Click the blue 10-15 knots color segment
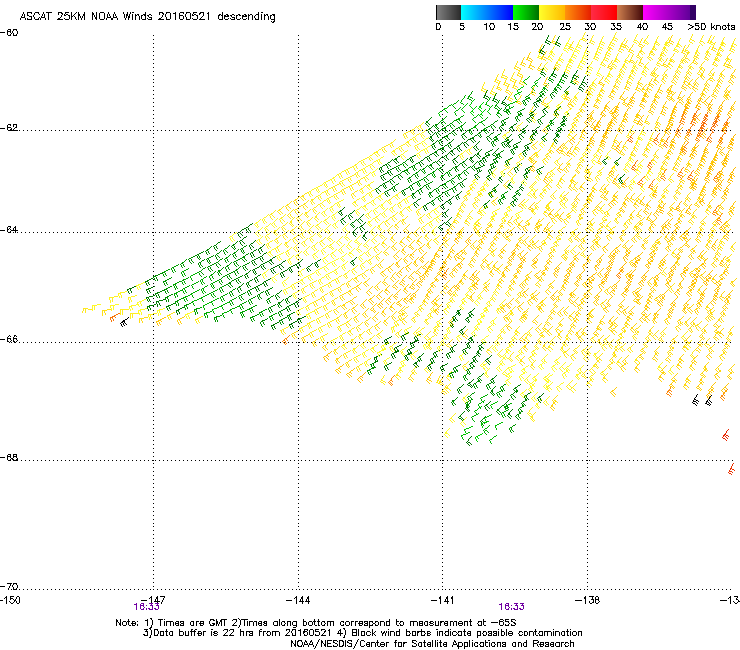Image resolution: width=740 pixels, height=650 pixels. tap(500, 12)
